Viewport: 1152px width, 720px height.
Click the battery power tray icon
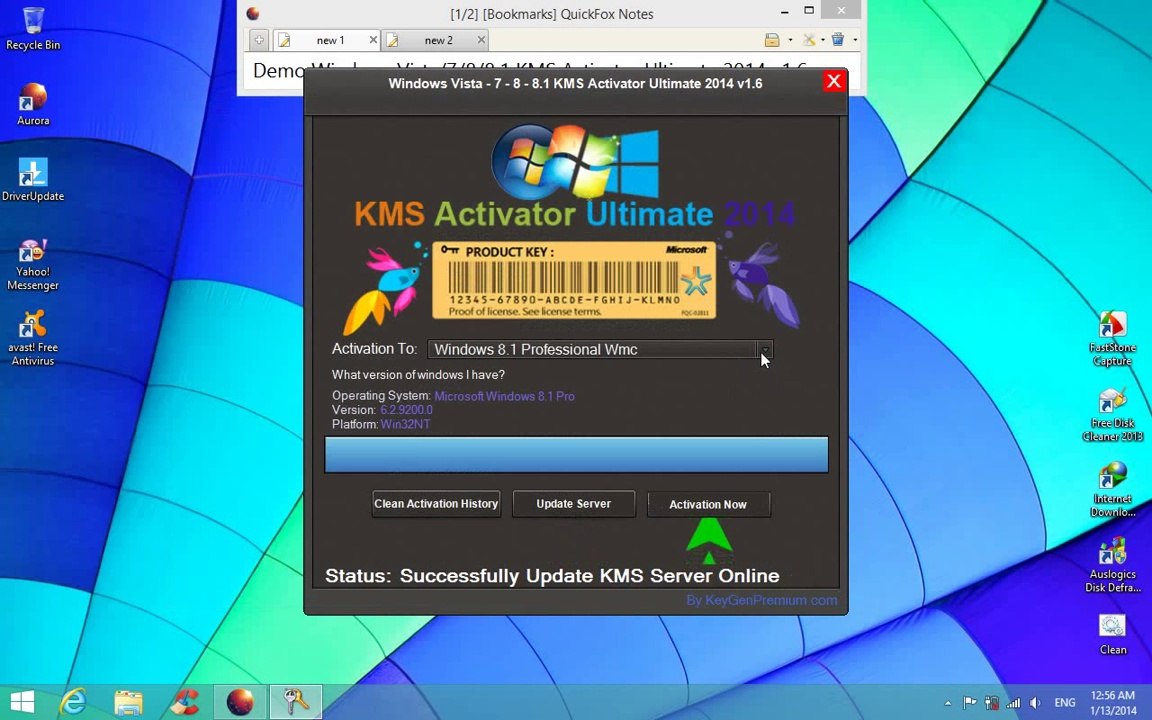click(992, 703)
